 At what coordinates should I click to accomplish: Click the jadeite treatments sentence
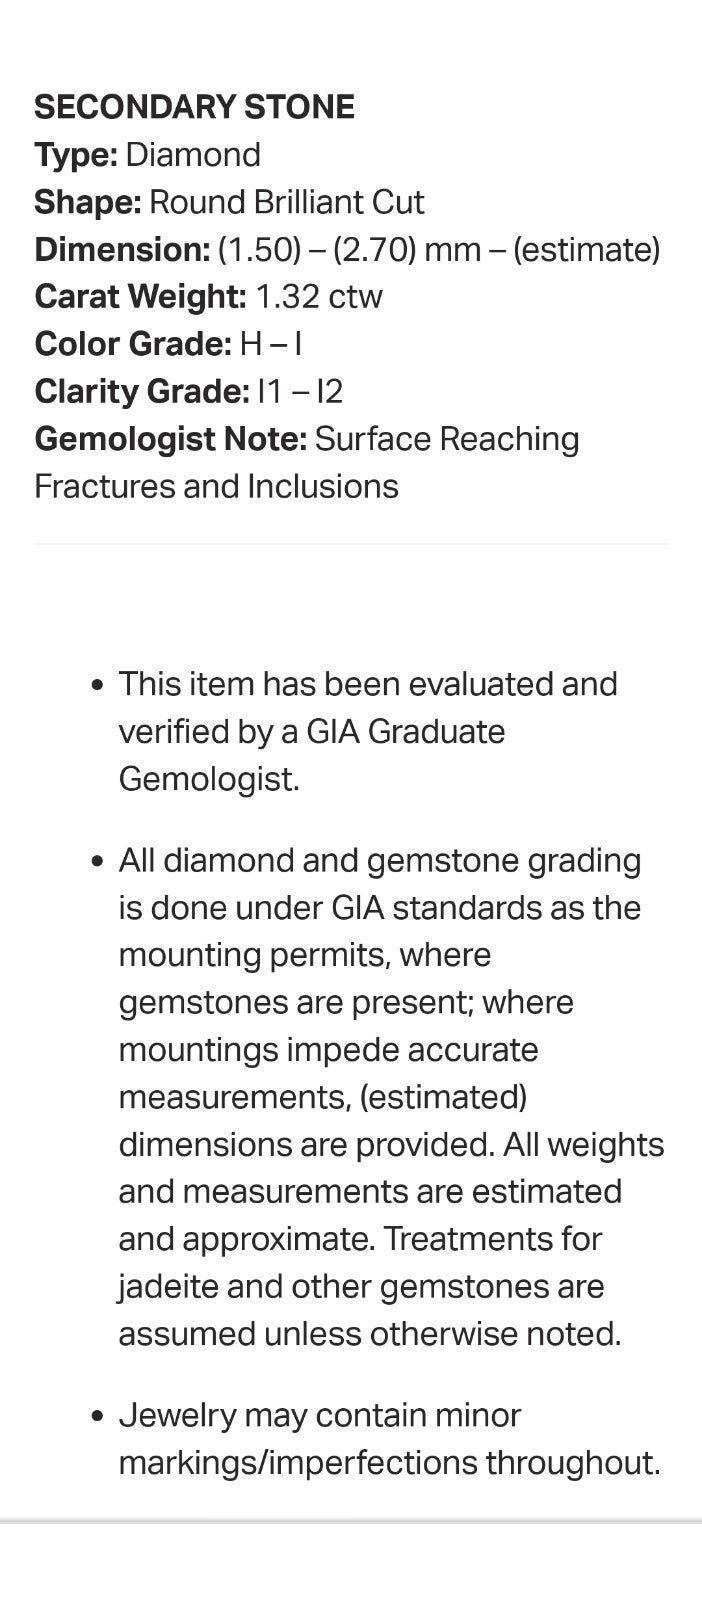coord(370,1286)
